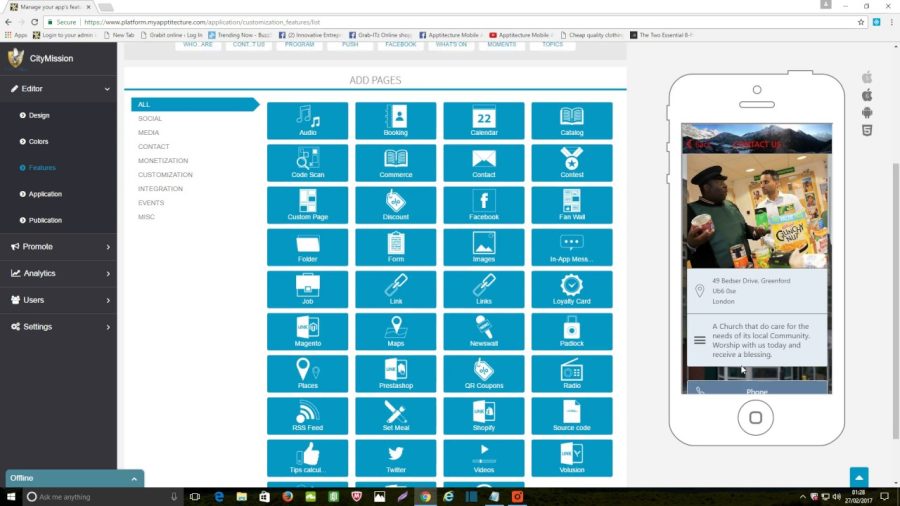Open the Design editor link
The width and height of the screenshot is (900, 506).
click(x=39, y=115)
